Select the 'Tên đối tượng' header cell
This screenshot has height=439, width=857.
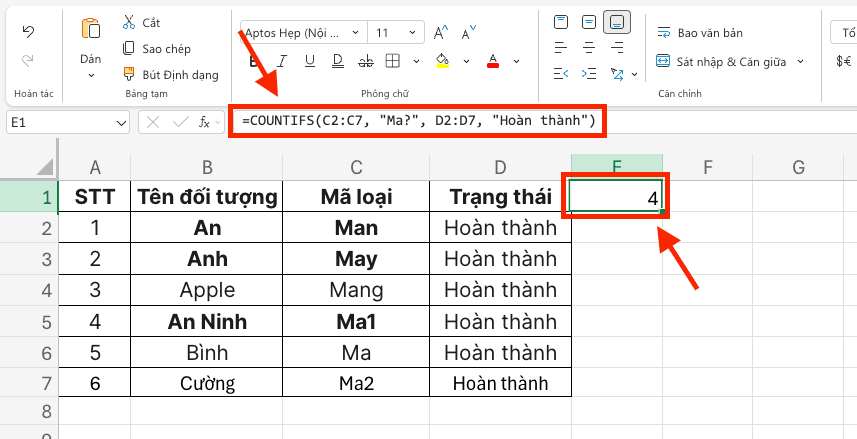point(207,196)
